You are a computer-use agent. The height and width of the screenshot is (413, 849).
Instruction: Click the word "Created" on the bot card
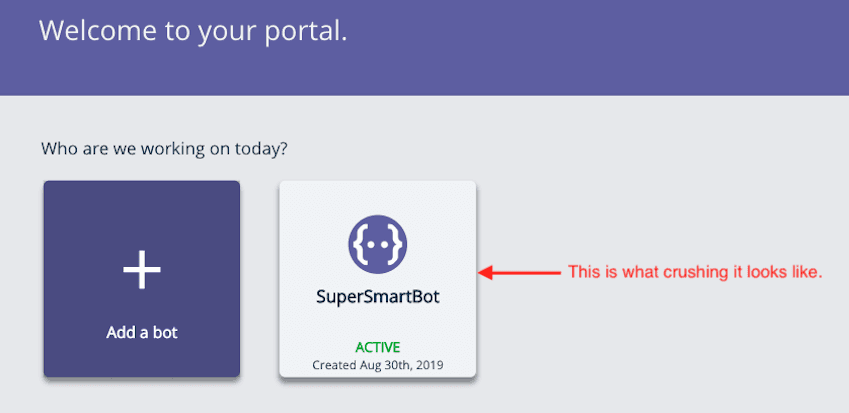pos(334,366)
